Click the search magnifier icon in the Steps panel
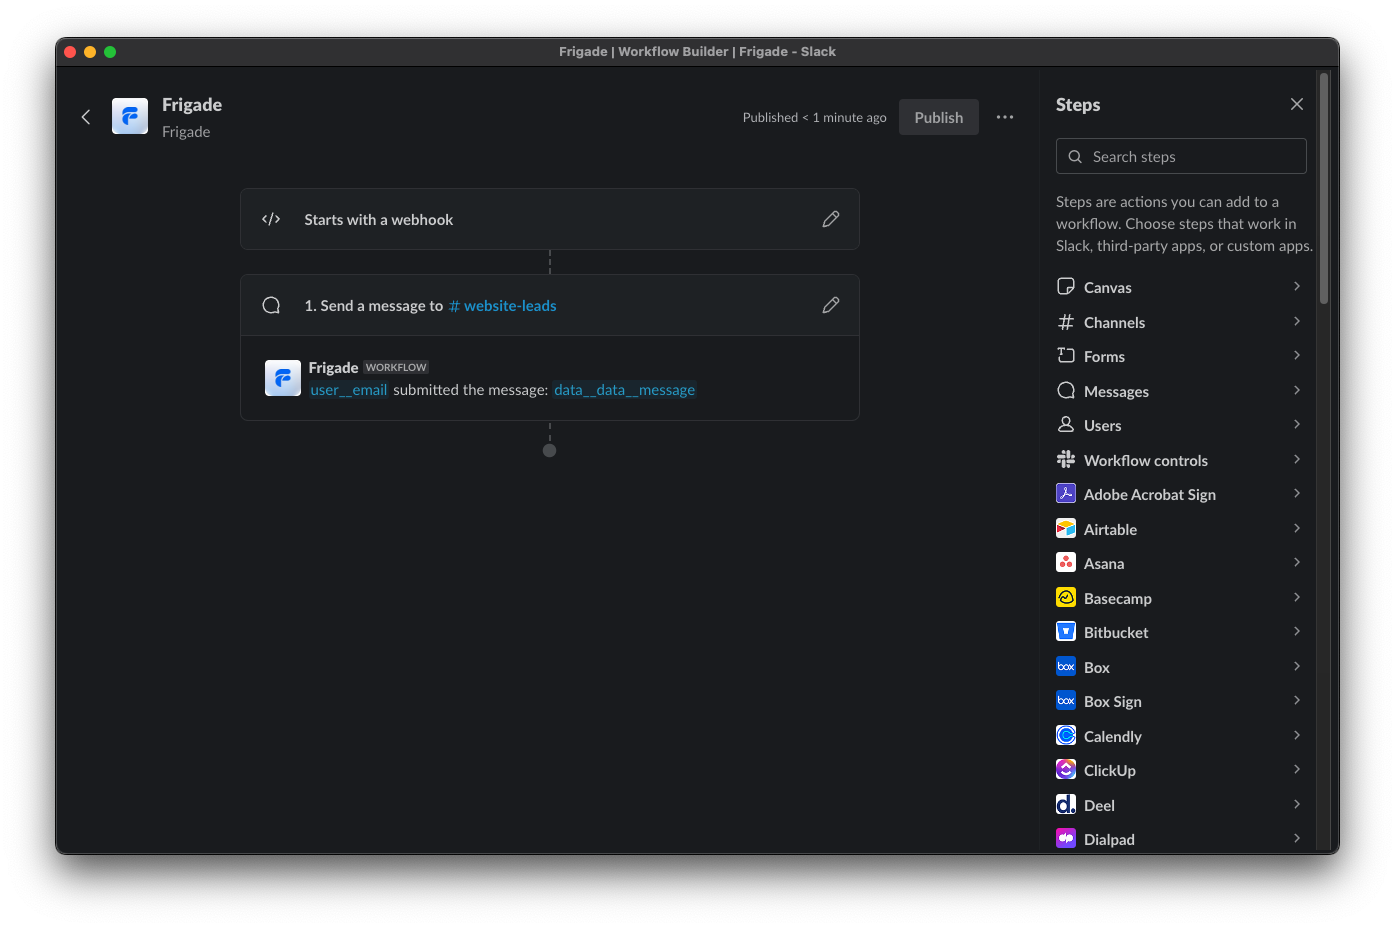The image size is (1395, 928). (x=1075, y=157)
